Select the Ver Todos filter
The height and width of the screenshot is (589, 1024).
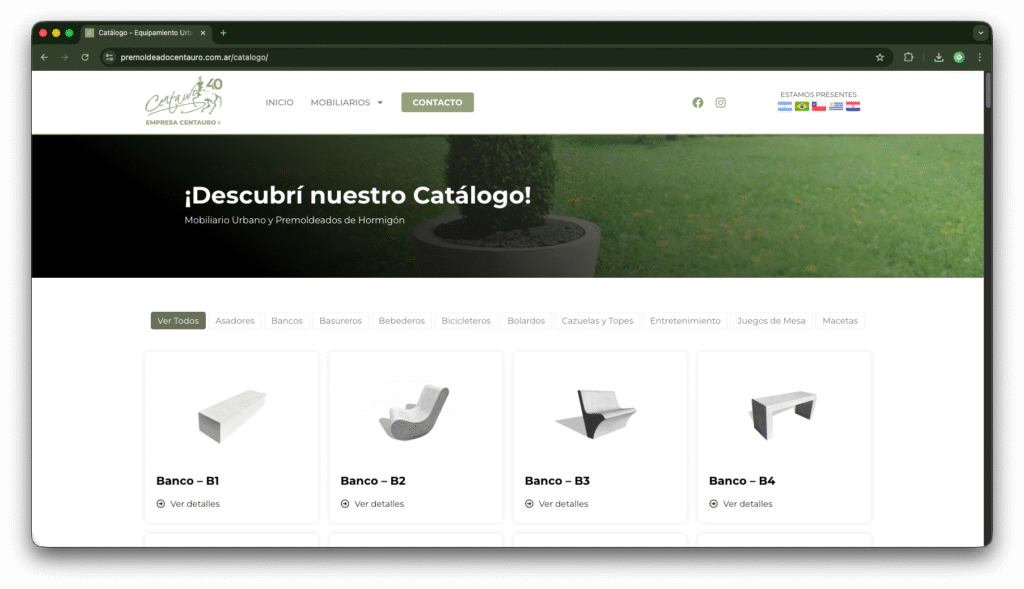point(178,321)
